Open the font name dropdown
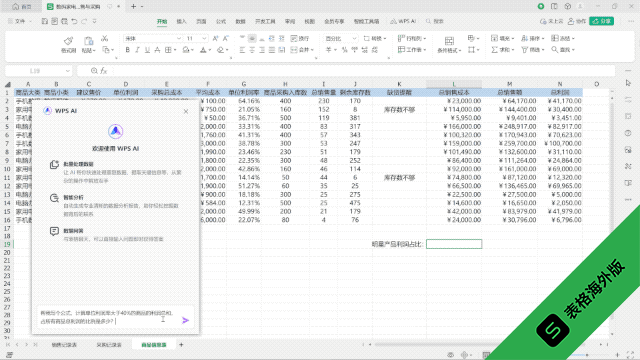Image resolution: width=640 pixels, height=360 pixels. (x=179, y=38)
